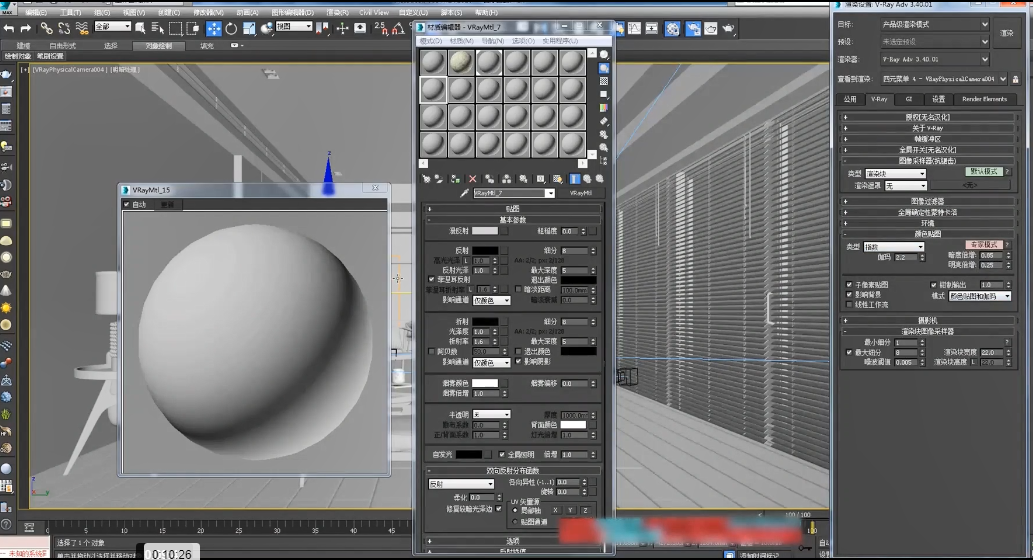
Task: Toggle the 暗淡距离 checkbox
Action: click(x=518, y=290)
